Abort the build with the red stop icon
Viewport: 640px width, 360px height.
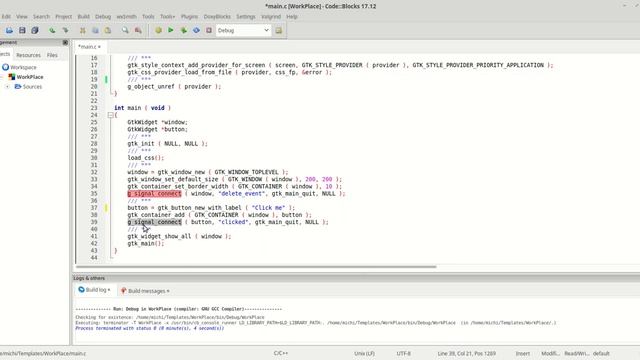point(209,30)
